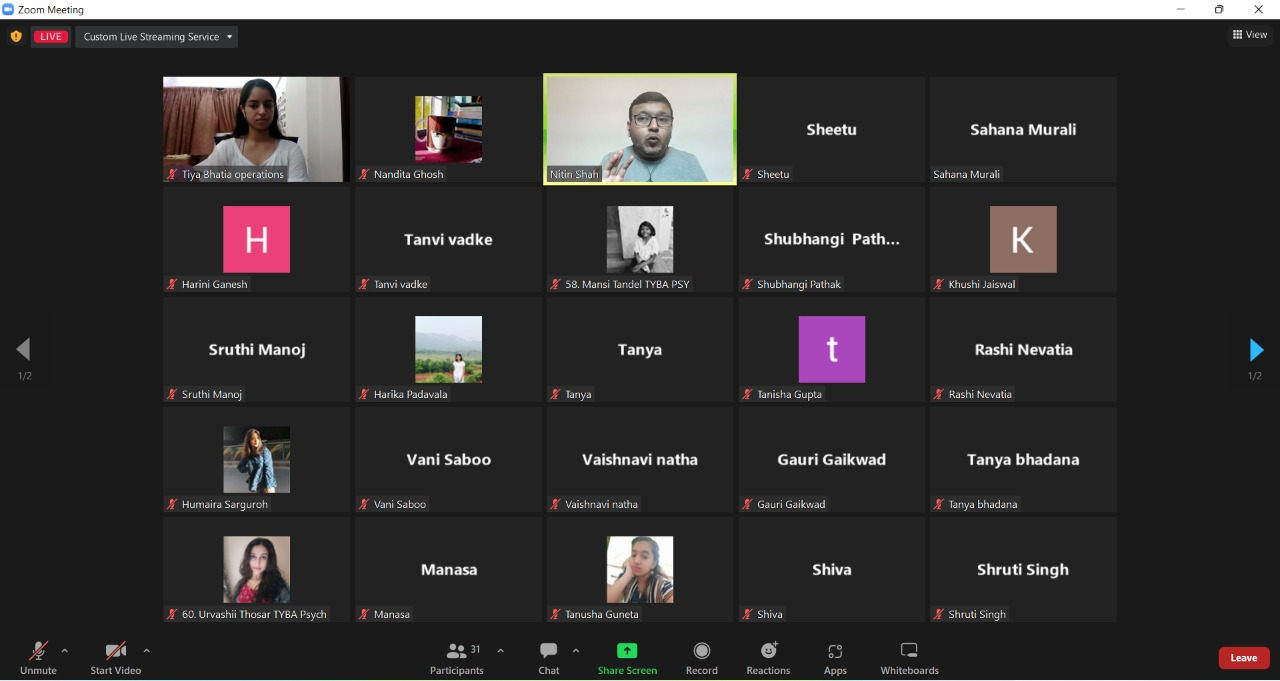The image size is (1280, 681).
Task: Click the Tanya participant tile
Action: [x=640, y=350]
